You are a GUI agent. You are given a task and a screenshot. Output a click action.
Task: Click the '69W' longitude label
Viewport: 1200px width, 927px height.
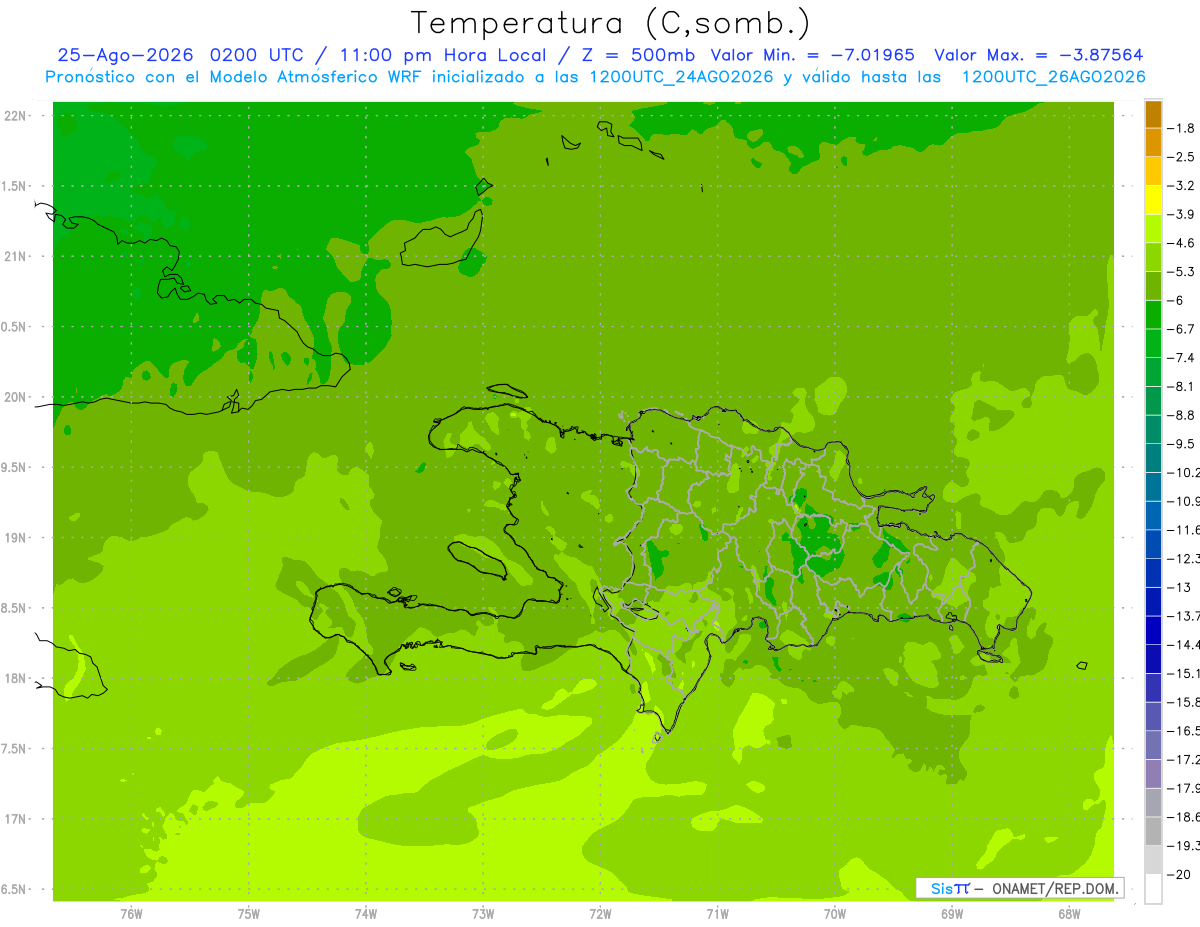(x=952, y=914)
